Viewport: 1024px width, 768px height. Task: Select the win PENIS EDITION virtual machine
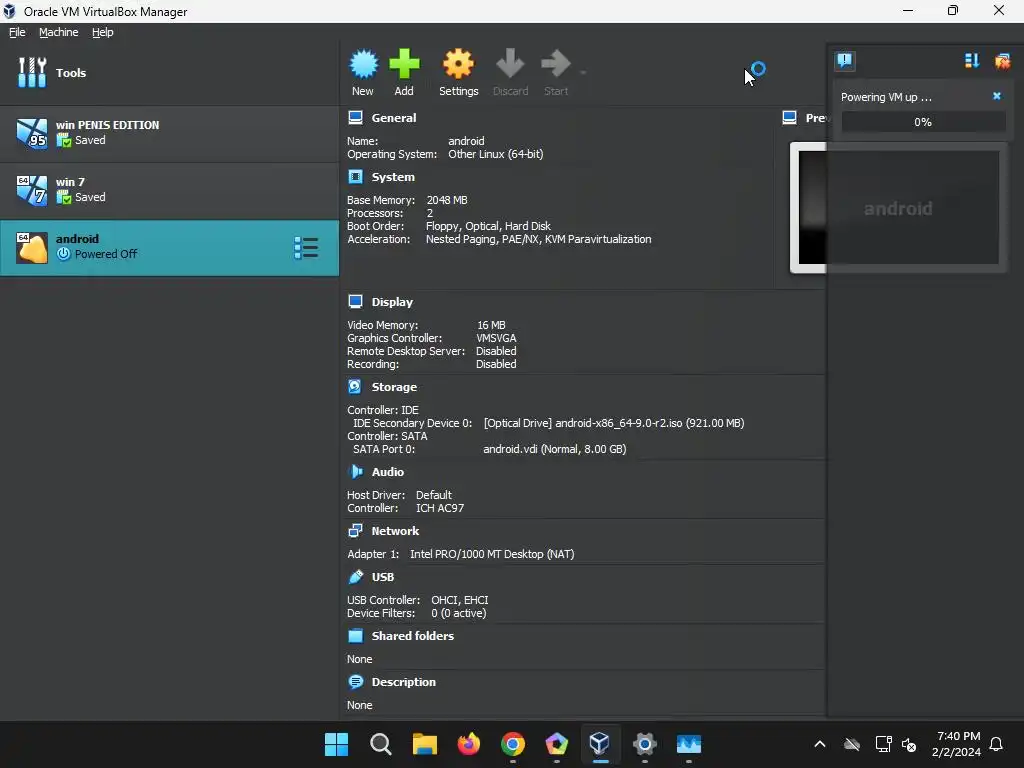point(169,133)
